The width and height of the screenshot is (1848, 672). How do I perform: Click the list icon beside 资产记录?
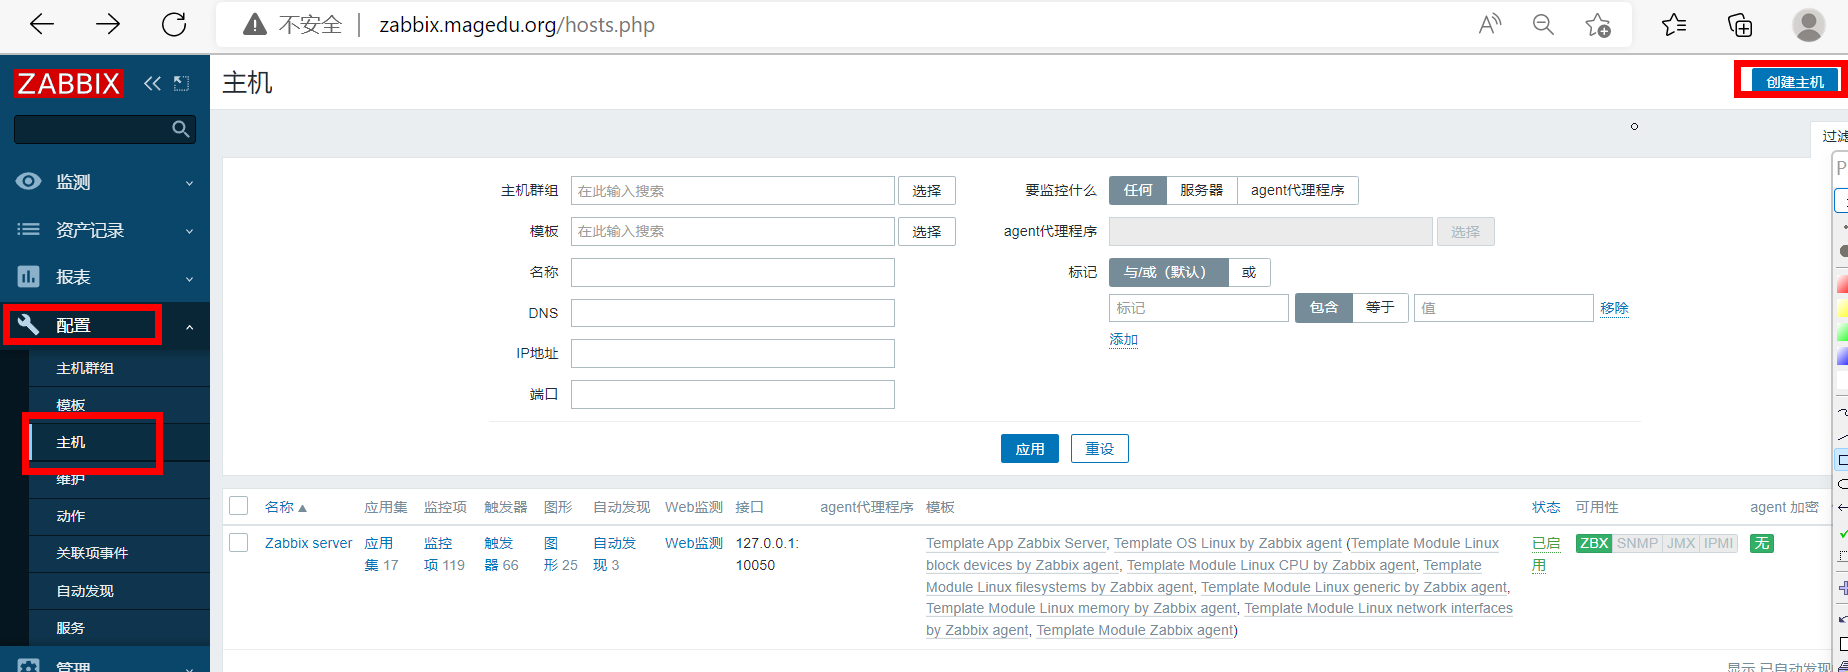29,229
